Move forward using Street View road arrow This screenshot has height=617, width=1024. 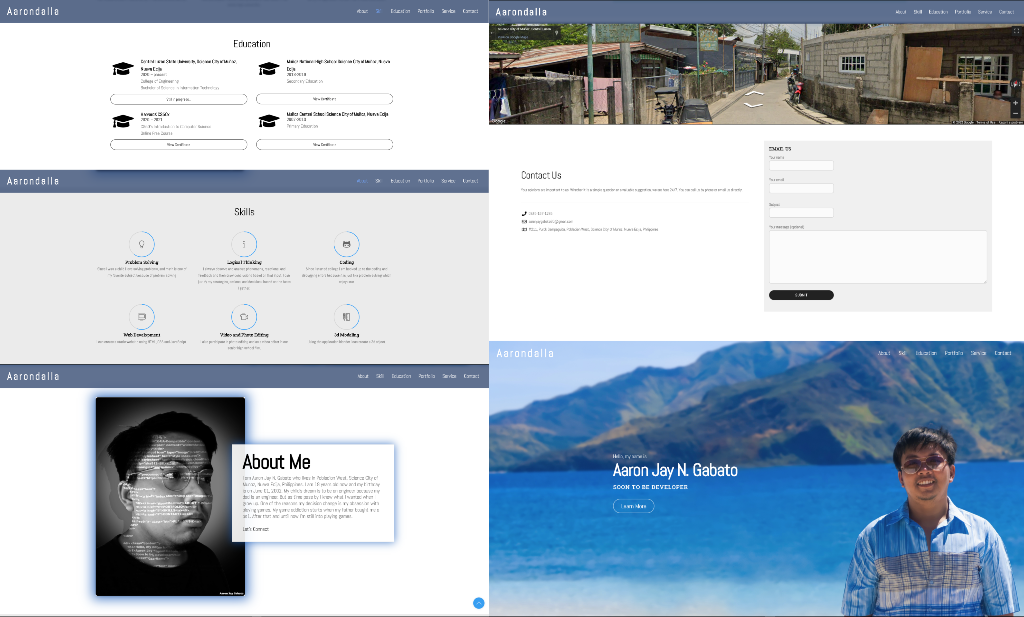tap(754, 94)
